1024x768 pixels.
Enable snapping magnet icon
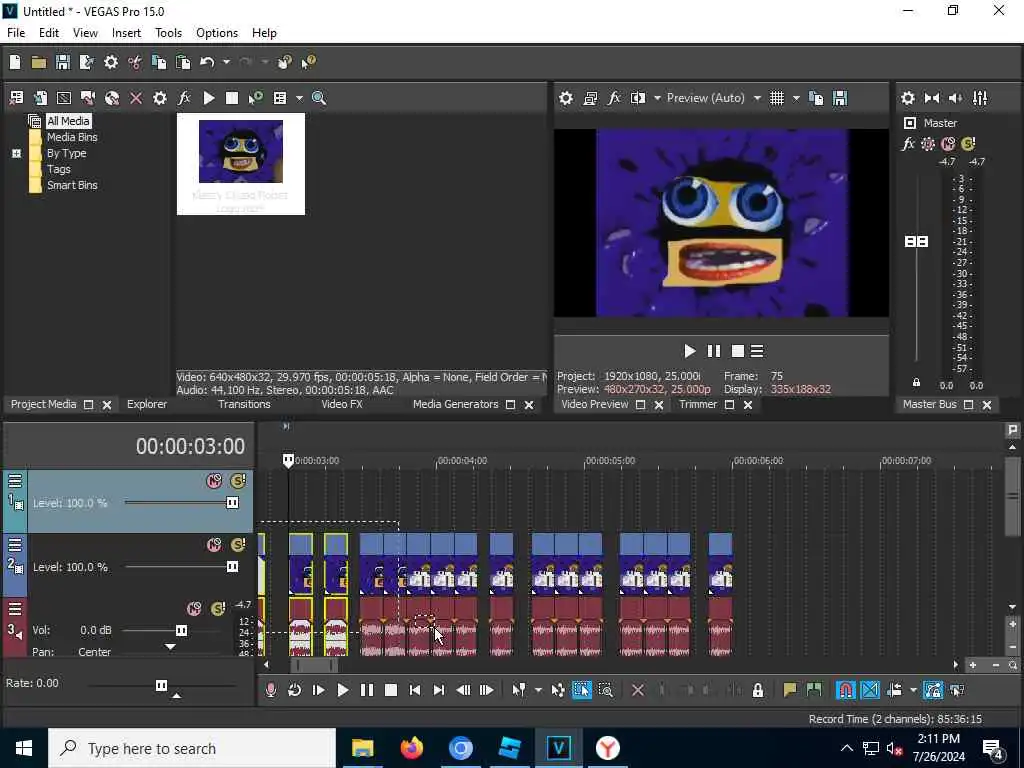pos(845,690)
